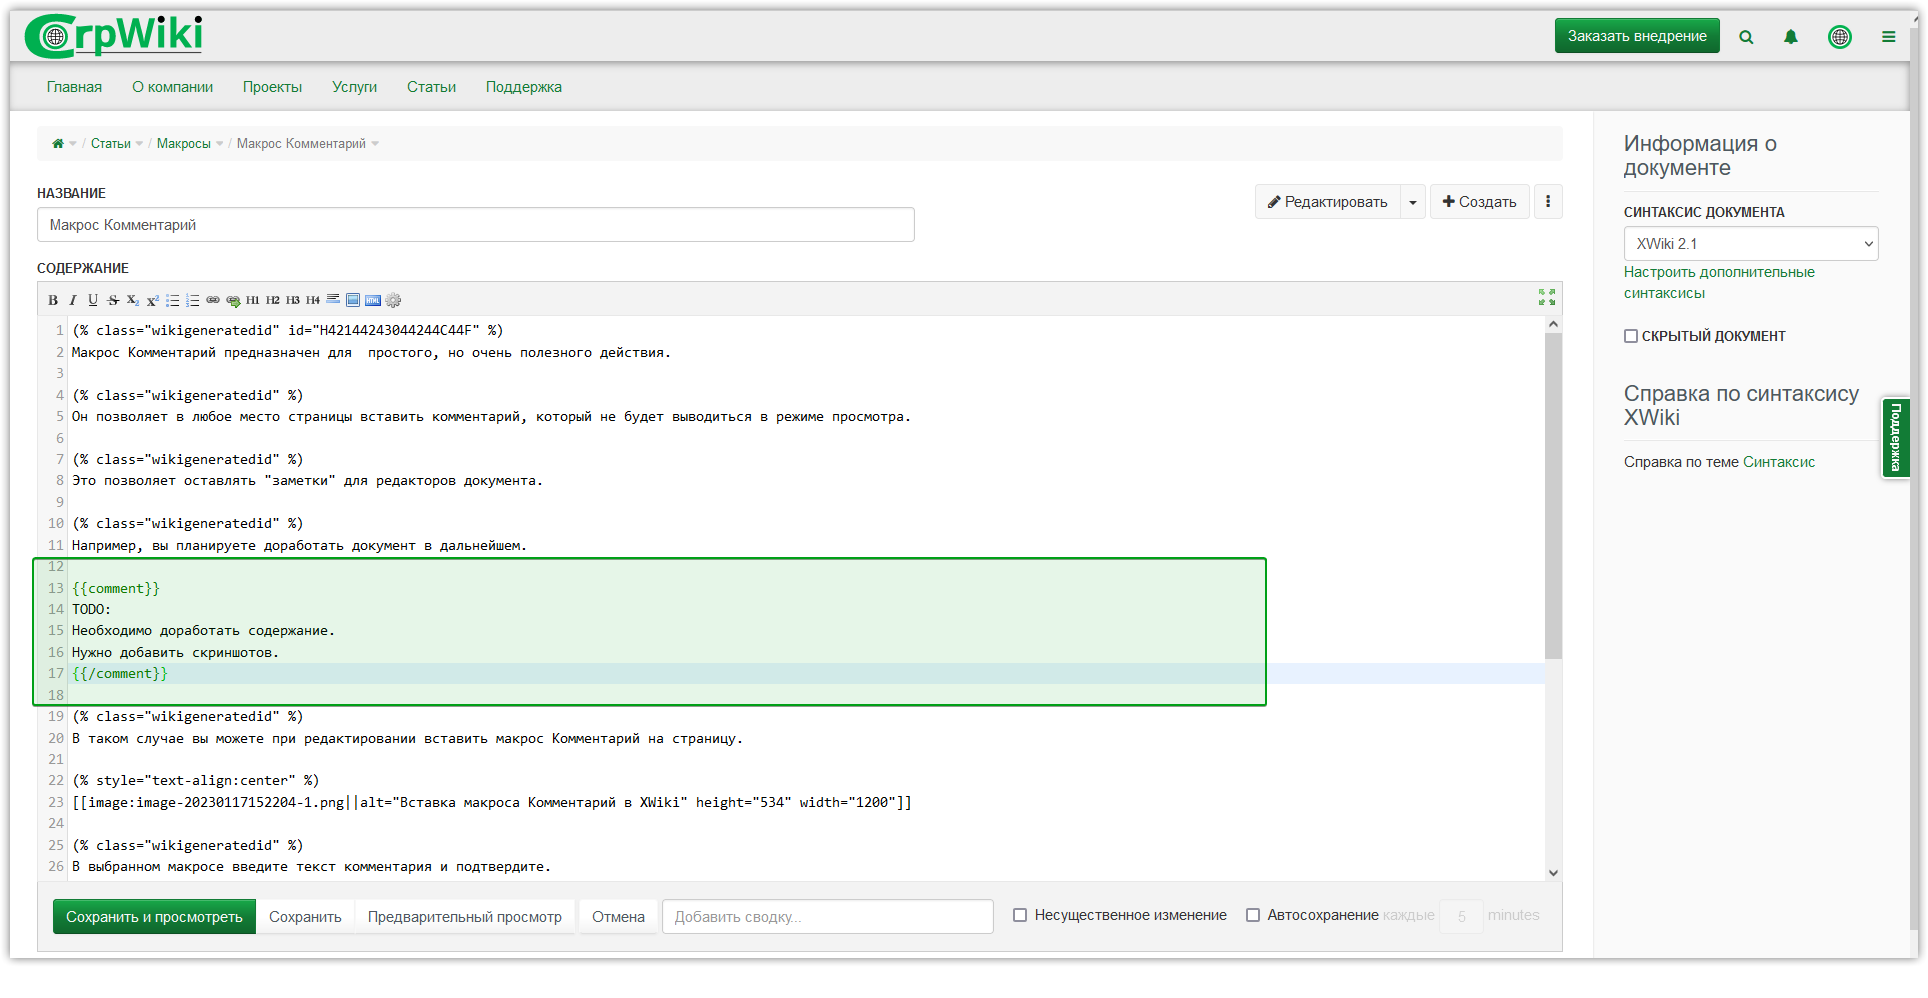Apply strikethrough formatting in editor toolbar
The height and width of the screenshot is (998, 1928).
113,300
